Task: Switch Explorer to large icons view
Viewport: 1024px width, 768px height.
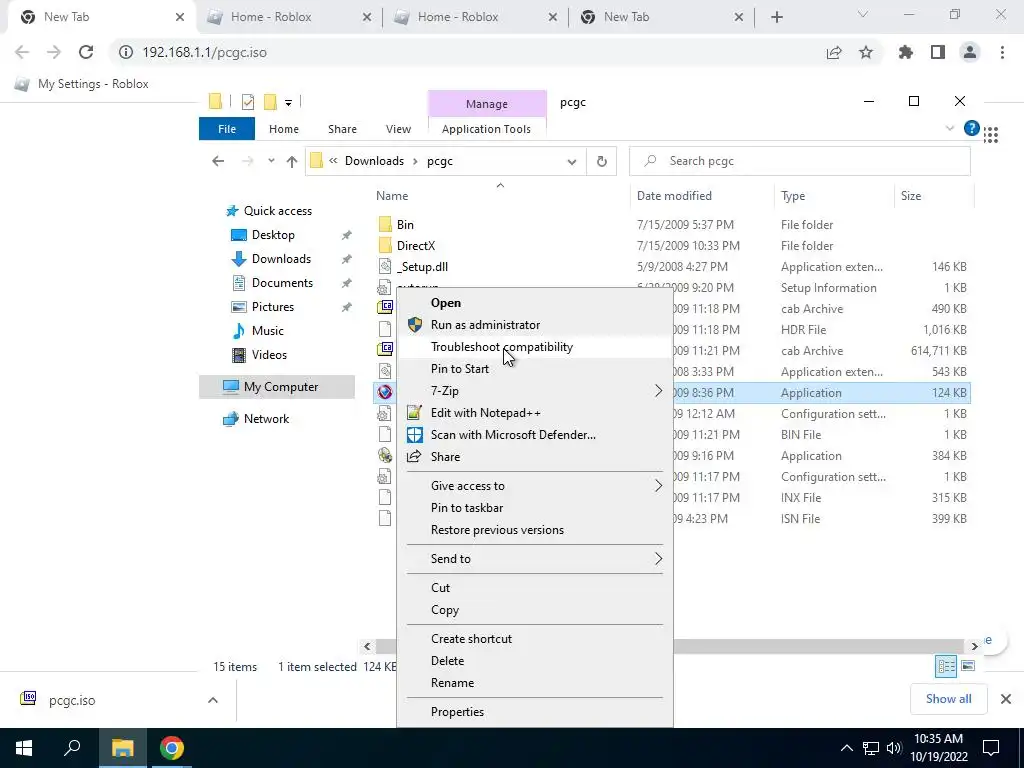Action: [x=968, y=665]
